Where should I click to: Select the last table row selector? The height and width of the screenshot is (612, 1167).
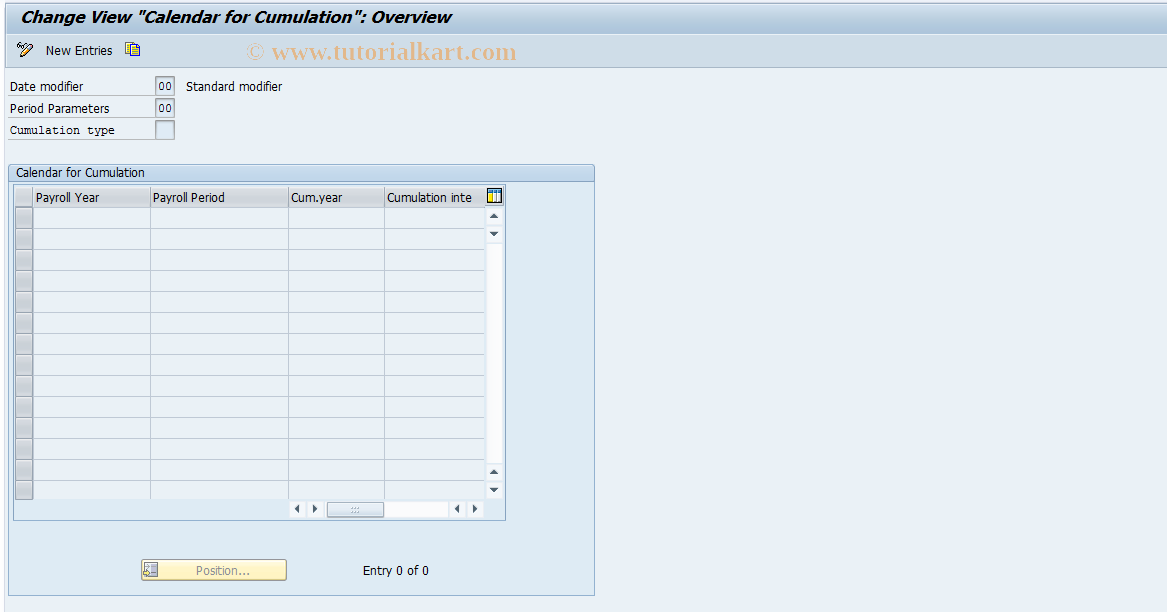(24, 490)
